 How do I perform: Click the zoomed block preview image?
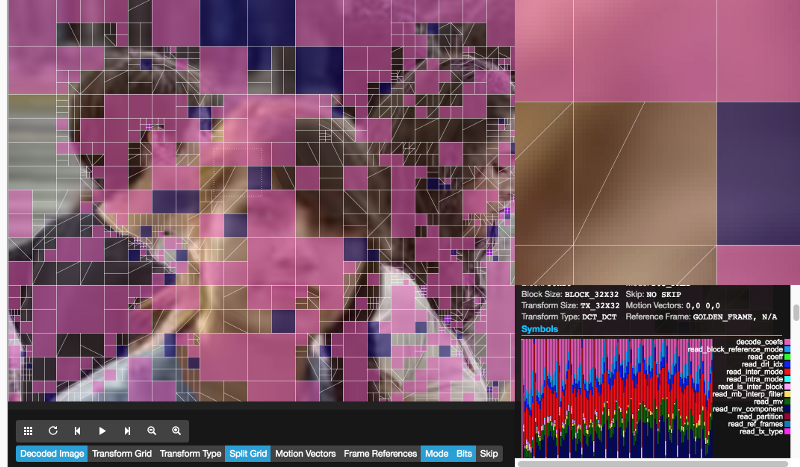pos(657,142)
